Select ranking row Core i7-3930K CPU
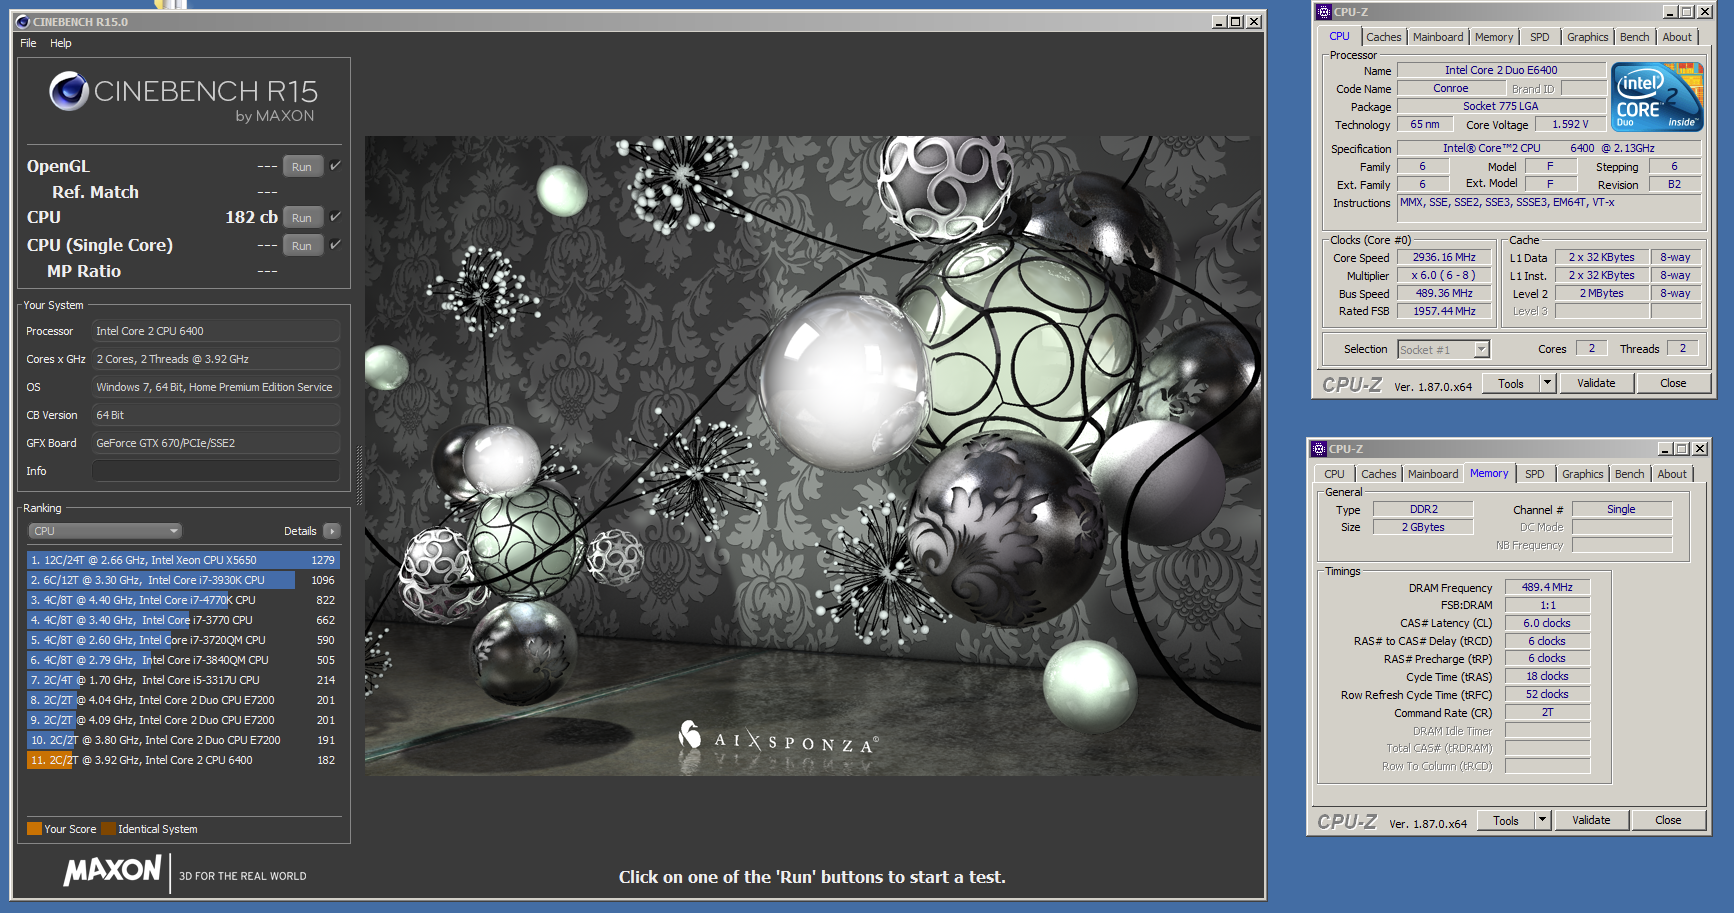This screenshot has height=913, width=1734. click(183, 580)
